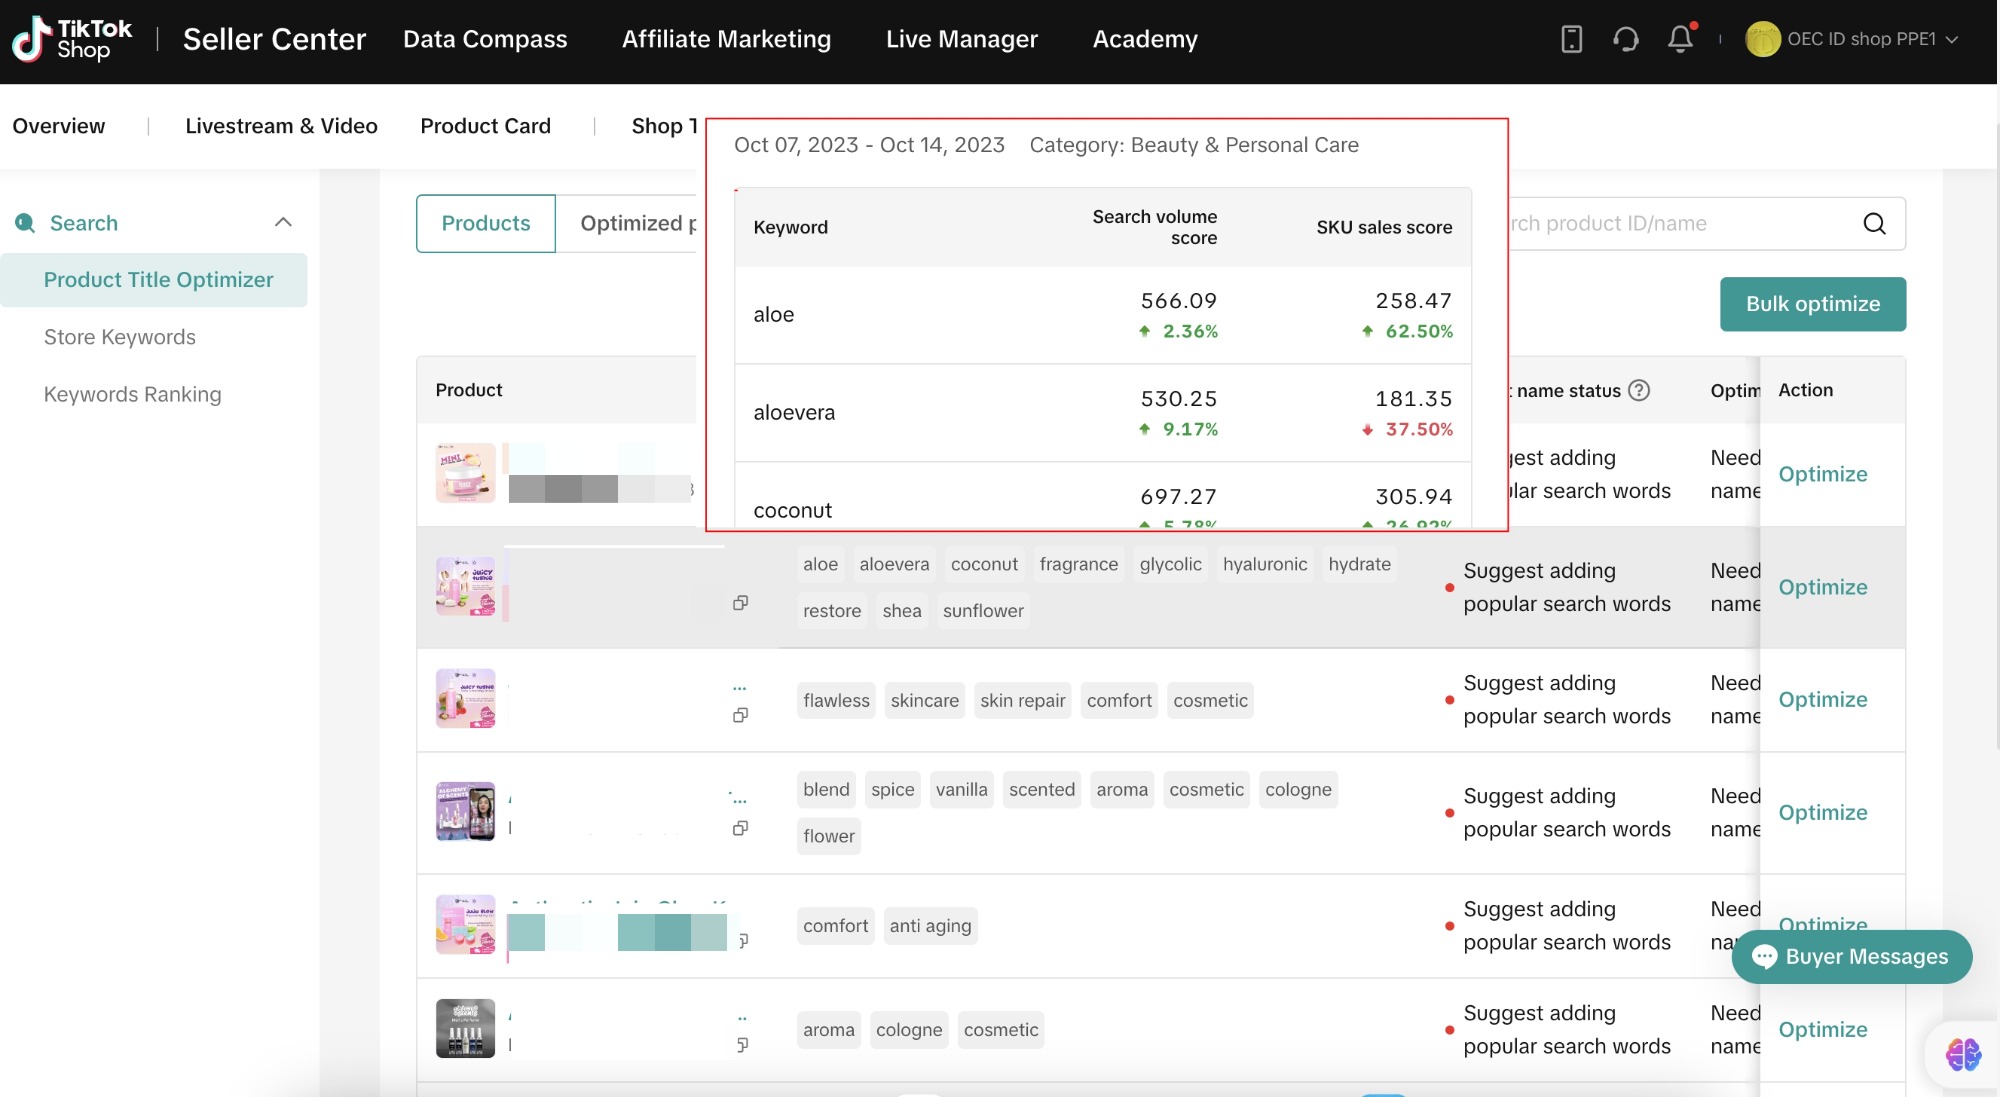Click the help icon beside name status
The width and height of the screenshot is (2000, 1097).
point(1639,390)
